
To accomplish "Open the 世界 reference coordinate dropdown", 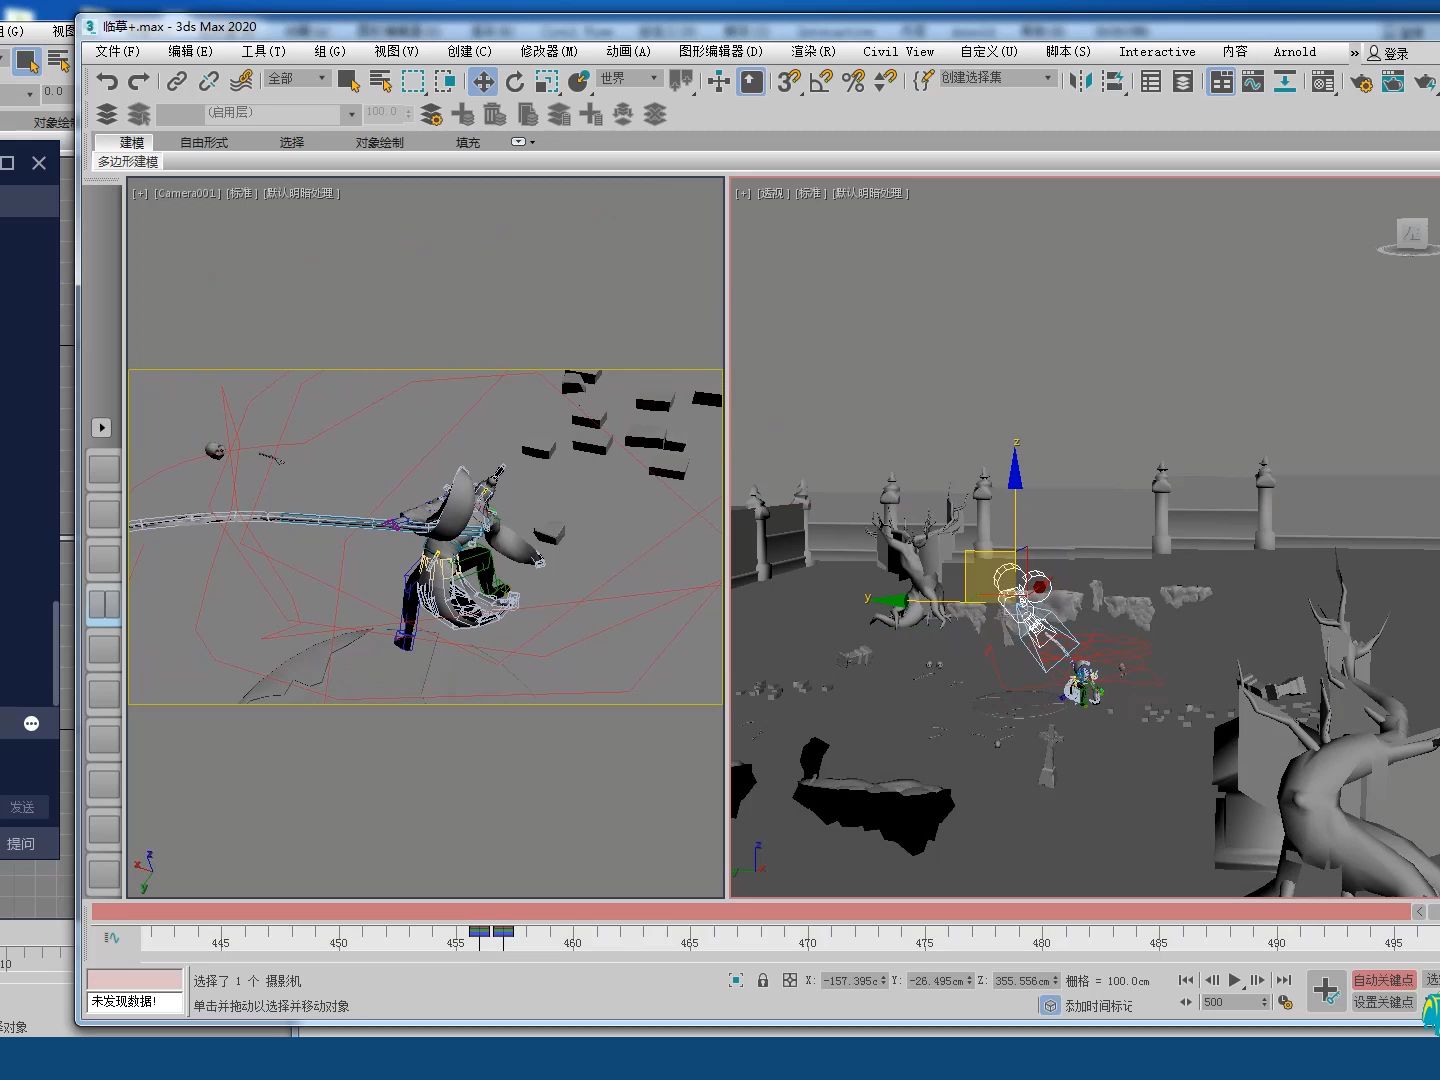I will click(x=630, y=78).
